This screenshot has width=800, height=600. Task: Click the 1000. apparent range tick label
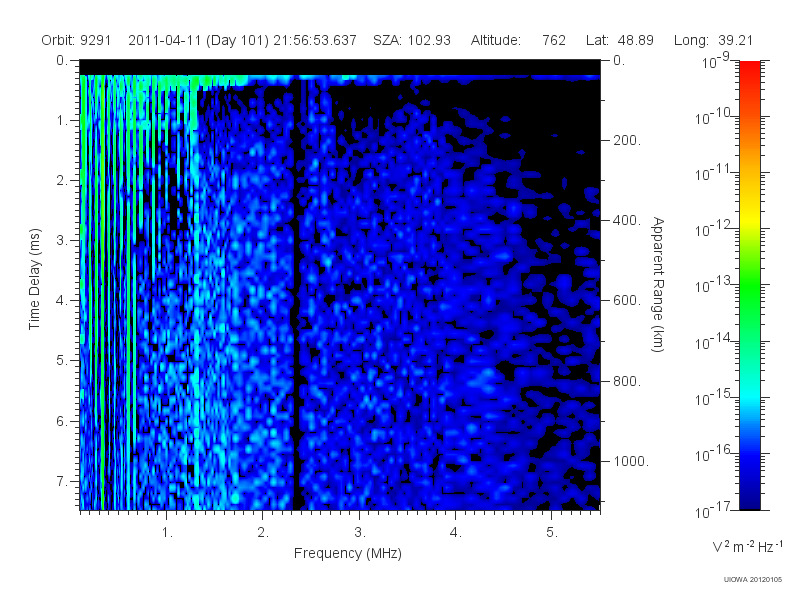(631, 461)
